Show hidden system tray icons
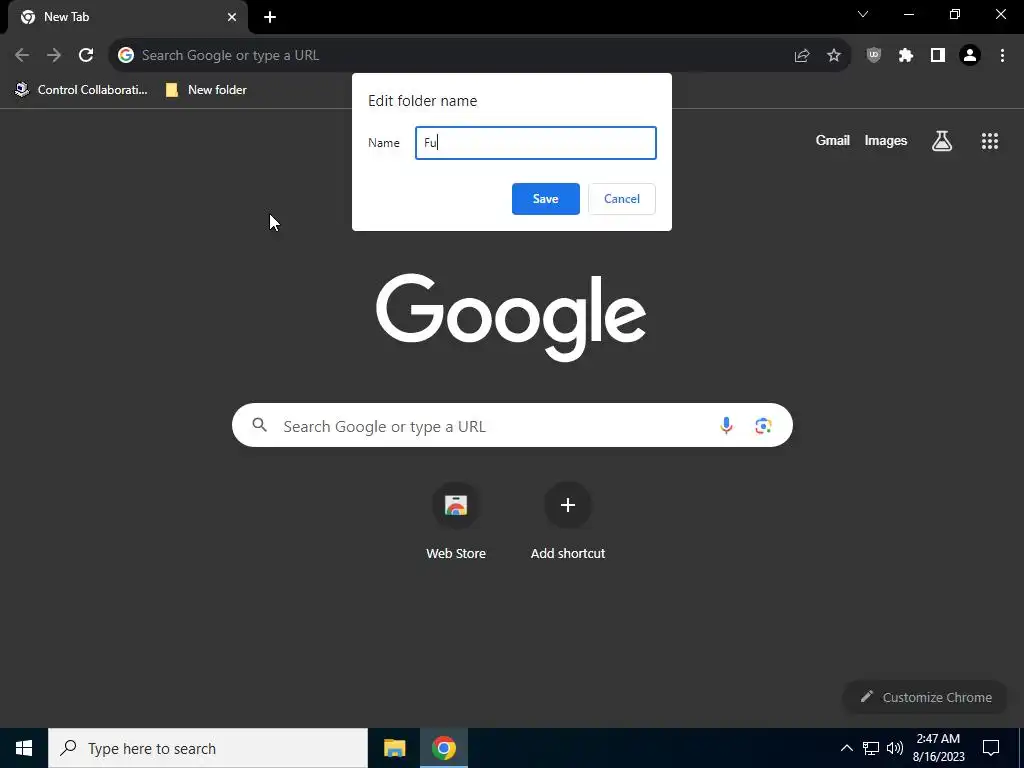Screen dimensions: 1024x768 click(x=846, y=748)
